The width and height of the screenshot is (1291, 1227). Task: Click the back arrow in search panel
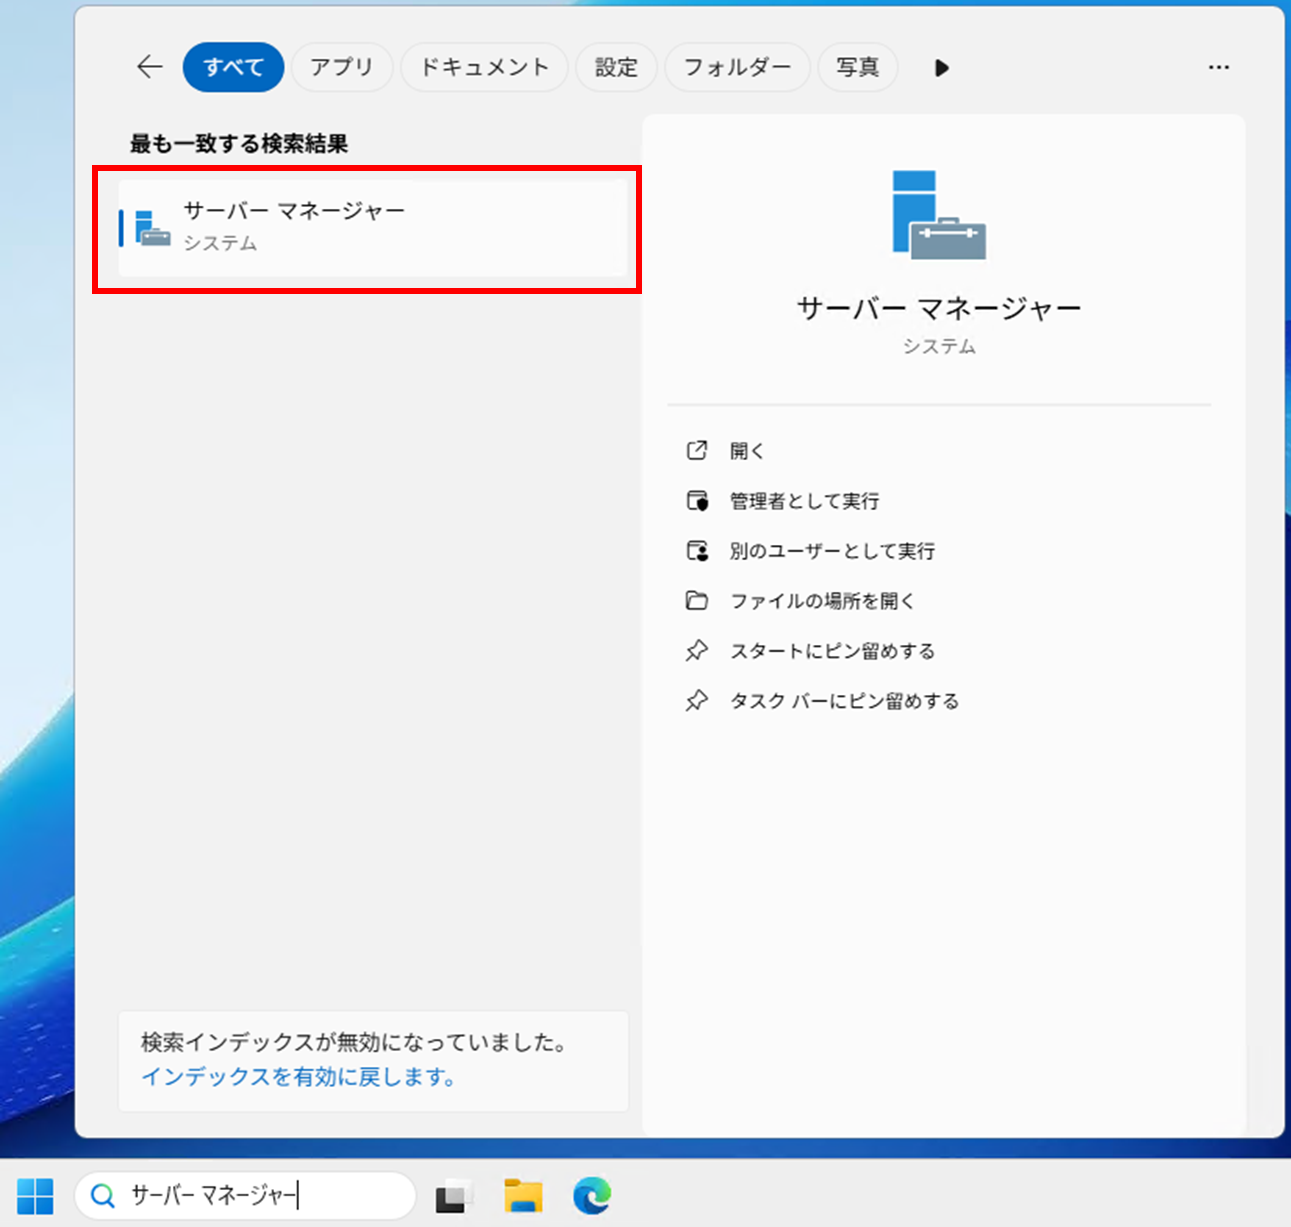pyautogui.click(x=149, y=67)
